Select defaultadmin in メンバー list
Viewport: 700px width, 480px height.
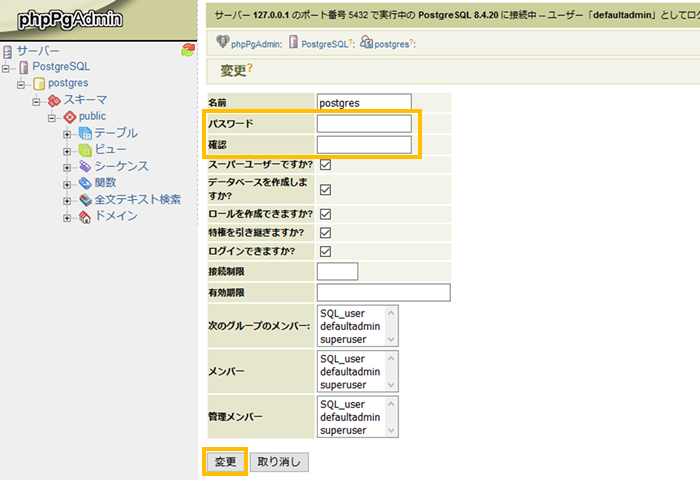[350, 372]
